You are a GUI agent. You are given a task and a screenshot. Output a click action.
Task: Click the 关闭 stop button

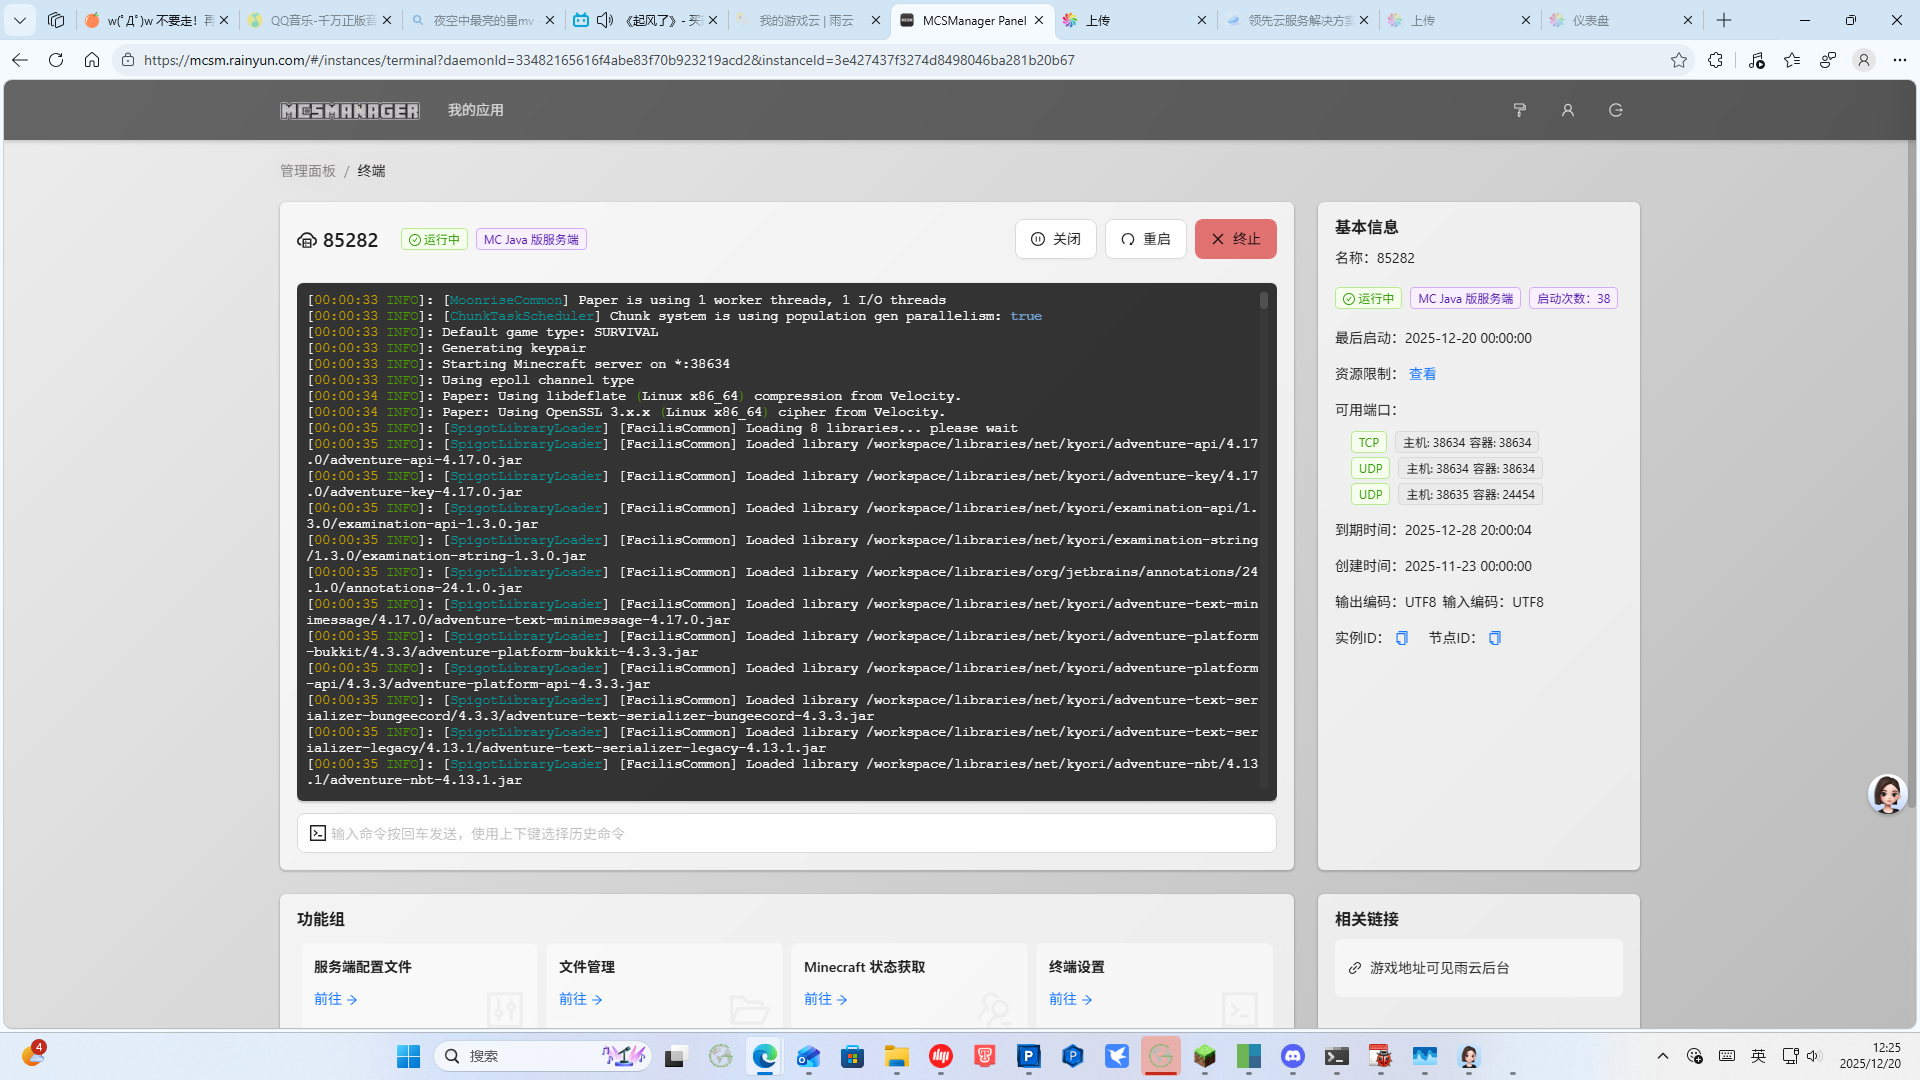pyautogui.click(x=1055, y=239)
